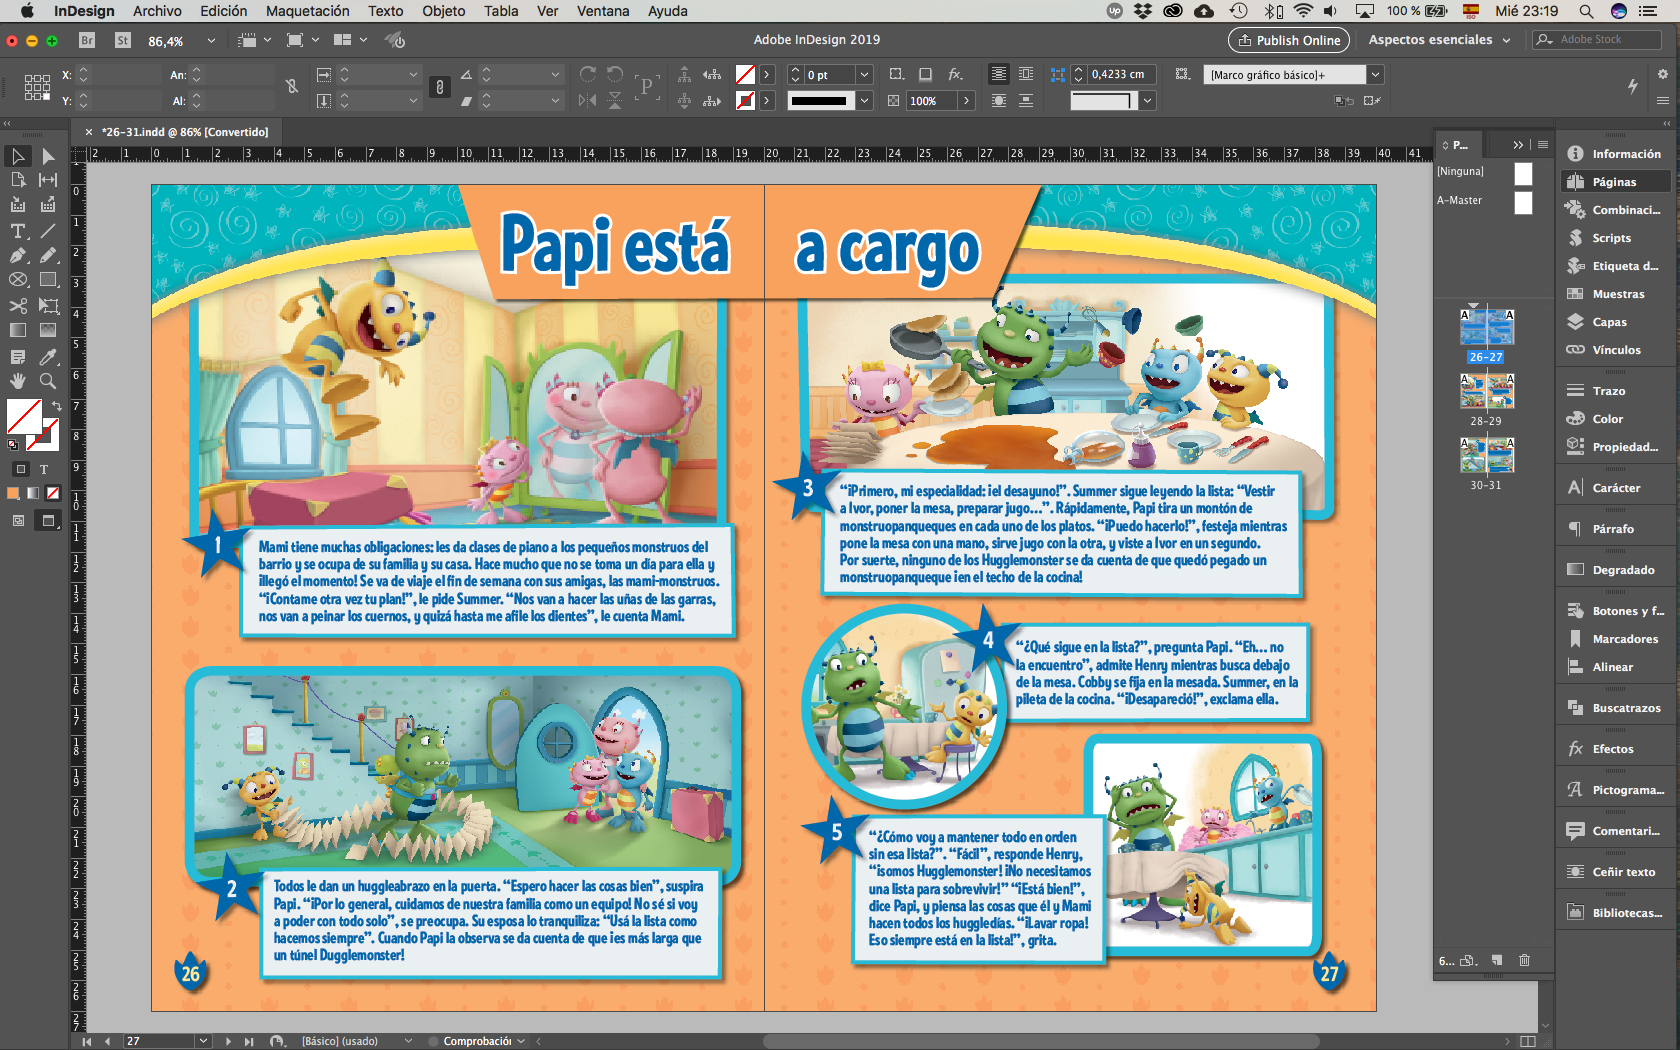Select the Pen tool
Image resolution: width=1680 pixels, height=1050 pixels.
pos(18,255)
